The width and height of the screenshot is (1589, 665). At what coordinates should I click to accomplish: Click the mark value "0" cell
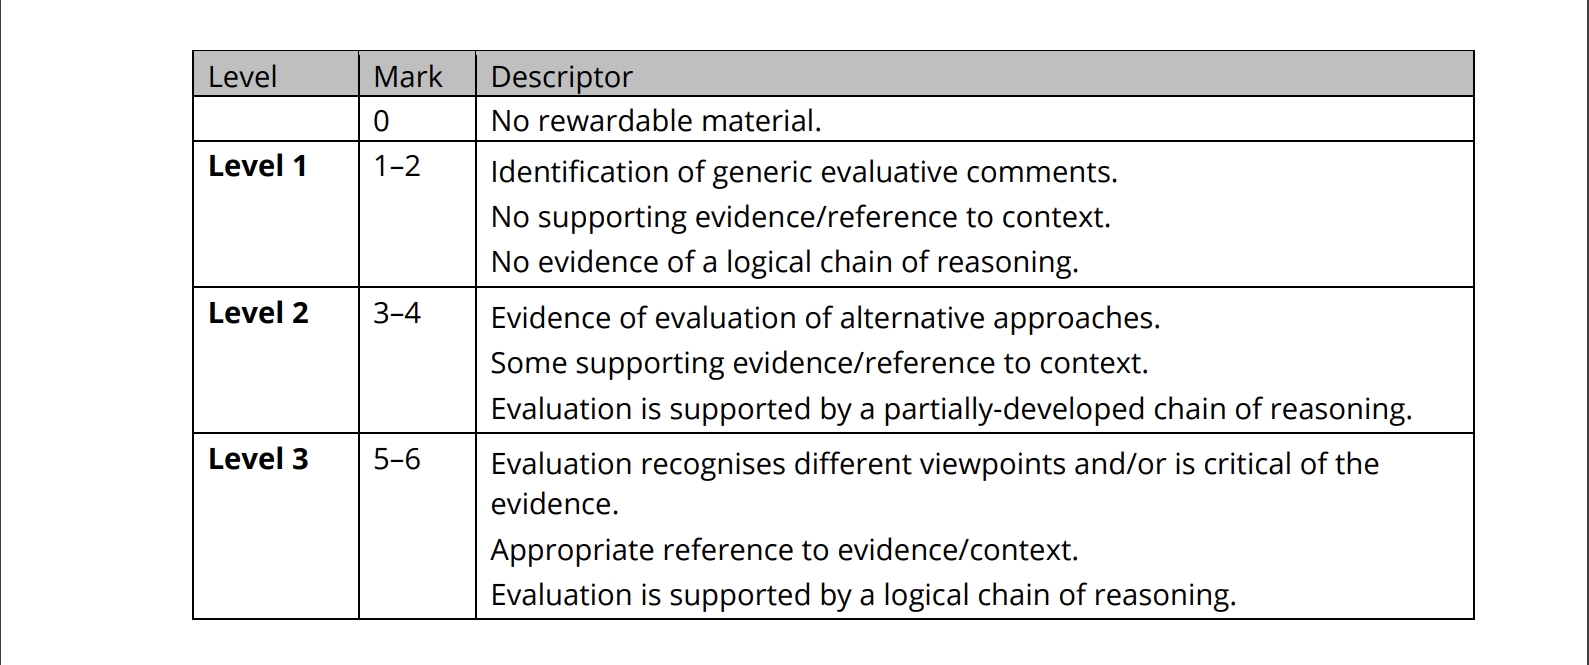[381, 121]
